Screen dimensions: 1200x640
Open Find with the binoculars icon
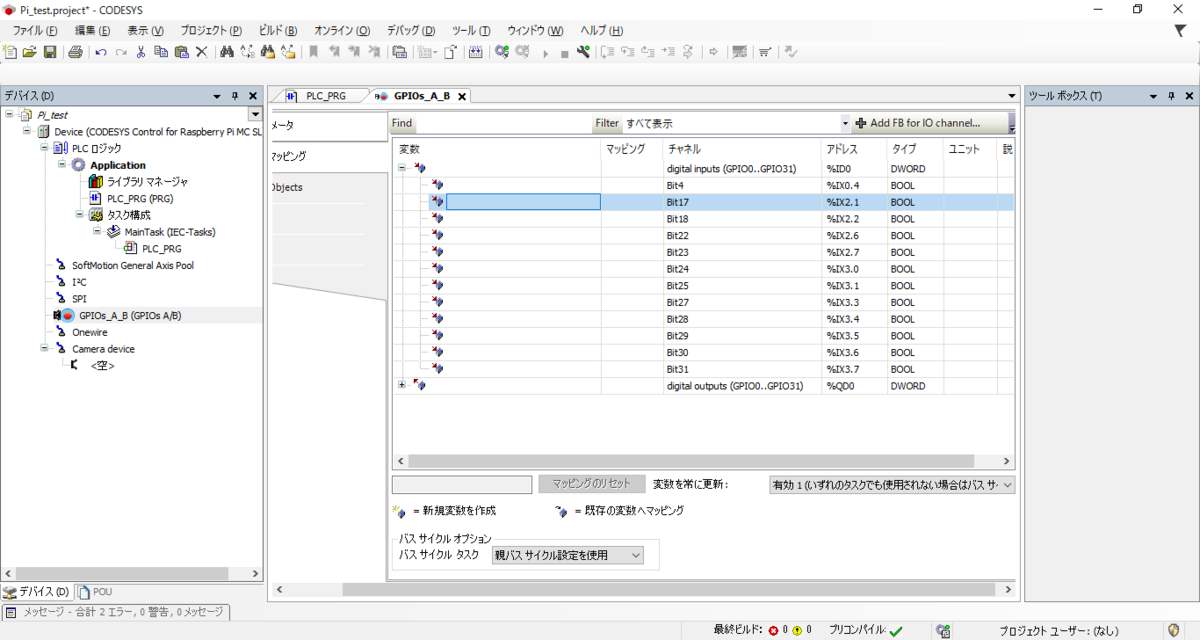pyautogui.click(x=227, y=52)
